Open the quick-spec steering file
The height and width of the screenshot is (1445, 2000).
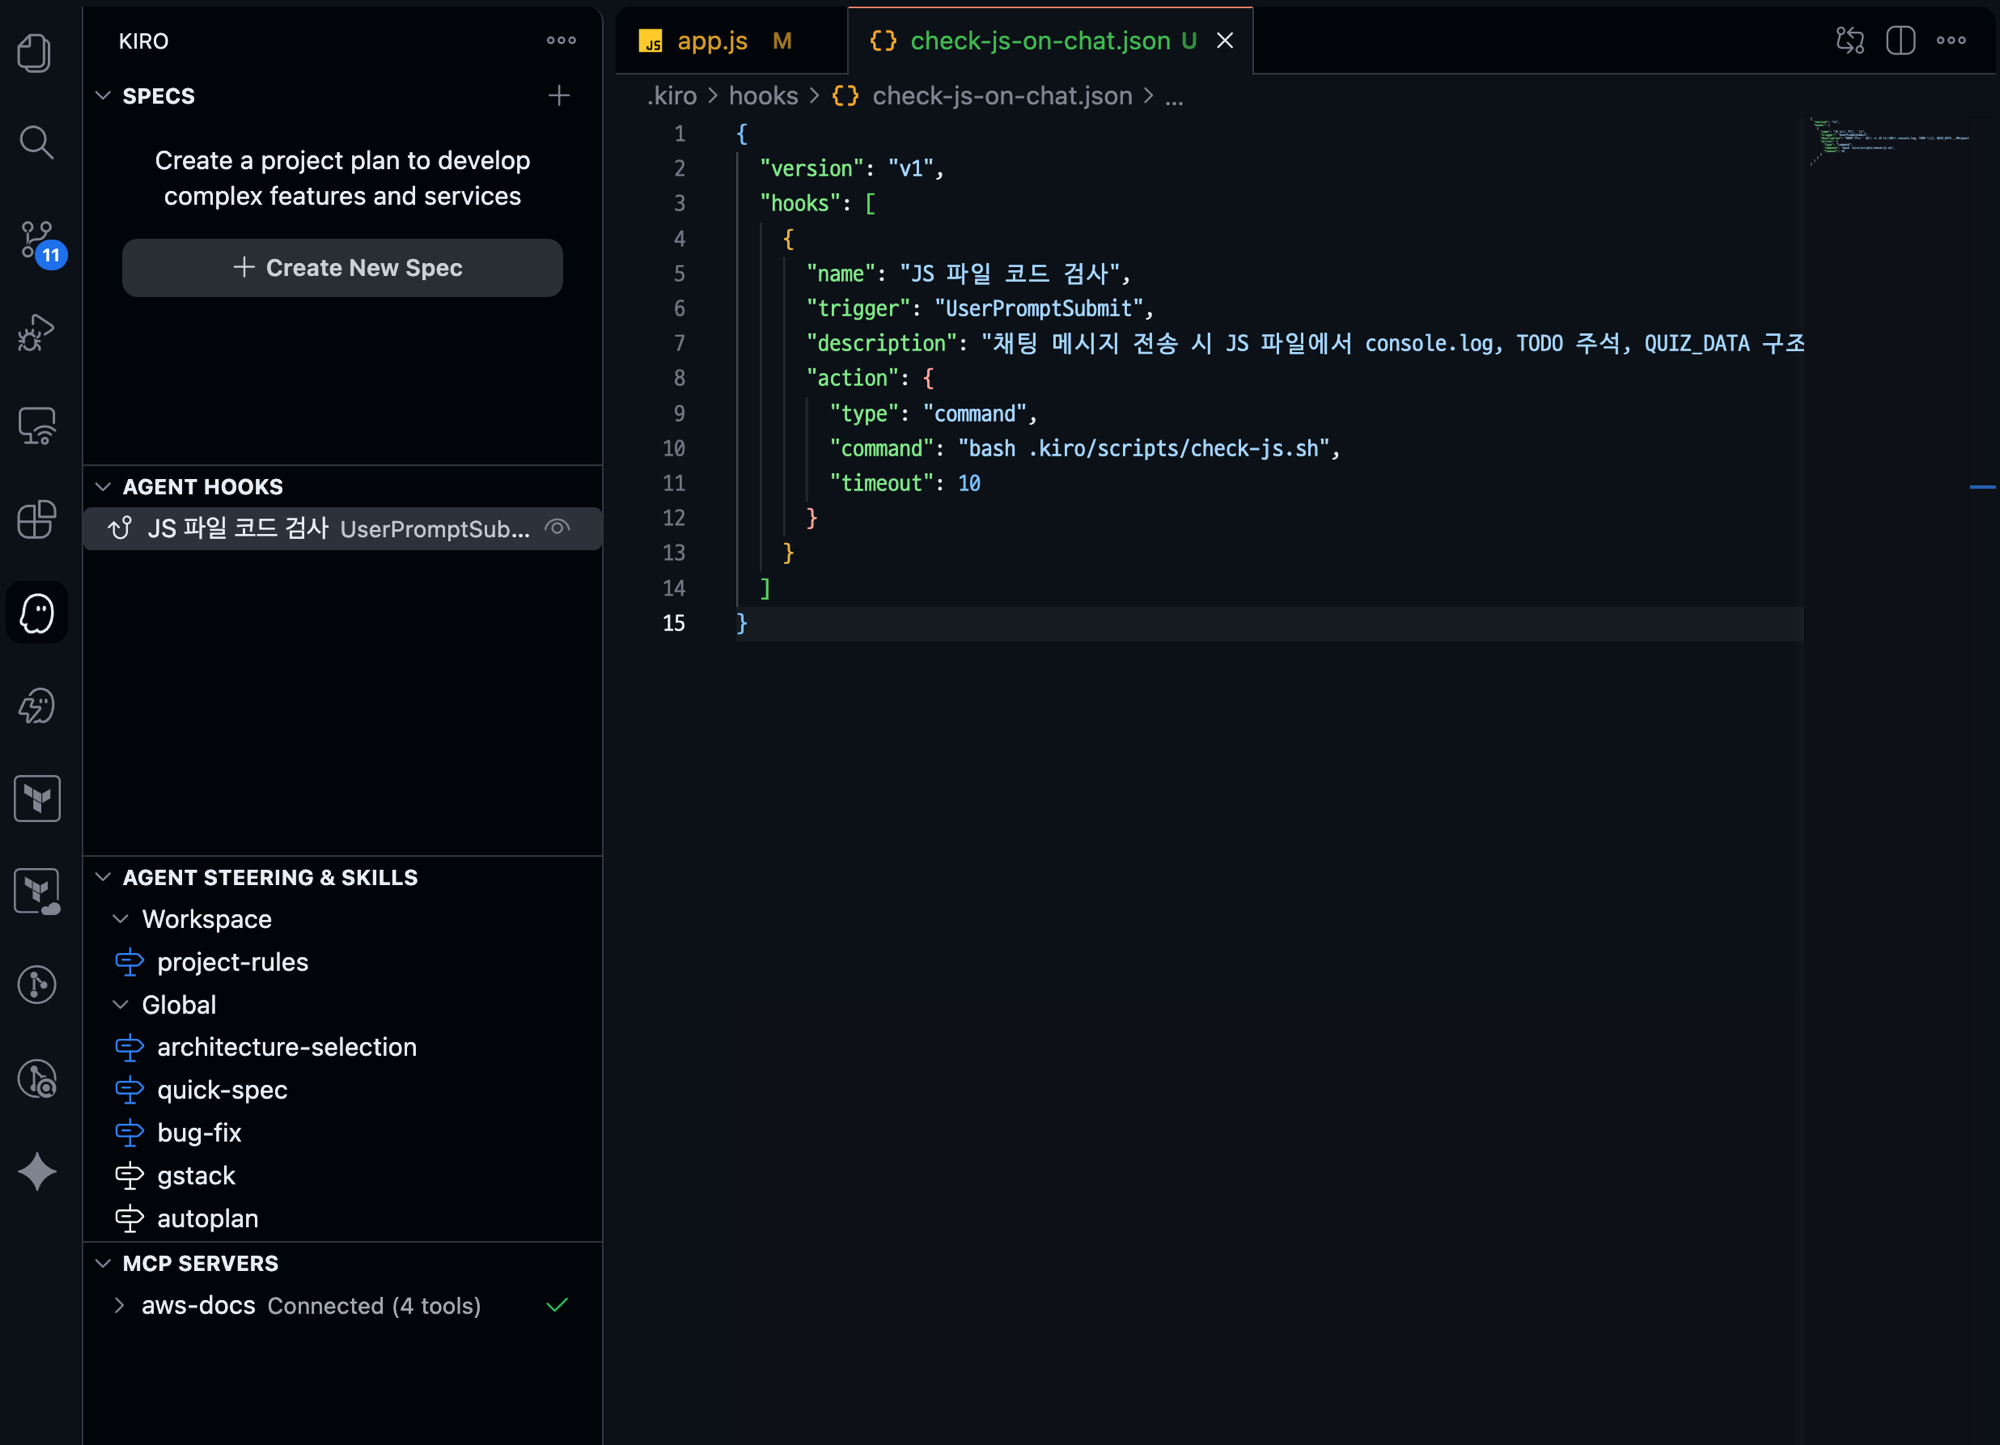tap(342, 1090)
